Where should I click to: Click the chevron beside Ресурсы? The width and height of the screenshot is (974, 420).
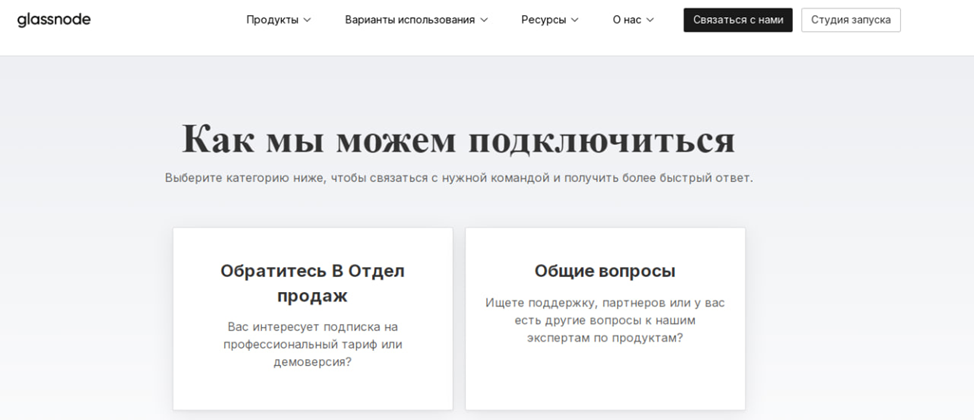coord(575,20)
